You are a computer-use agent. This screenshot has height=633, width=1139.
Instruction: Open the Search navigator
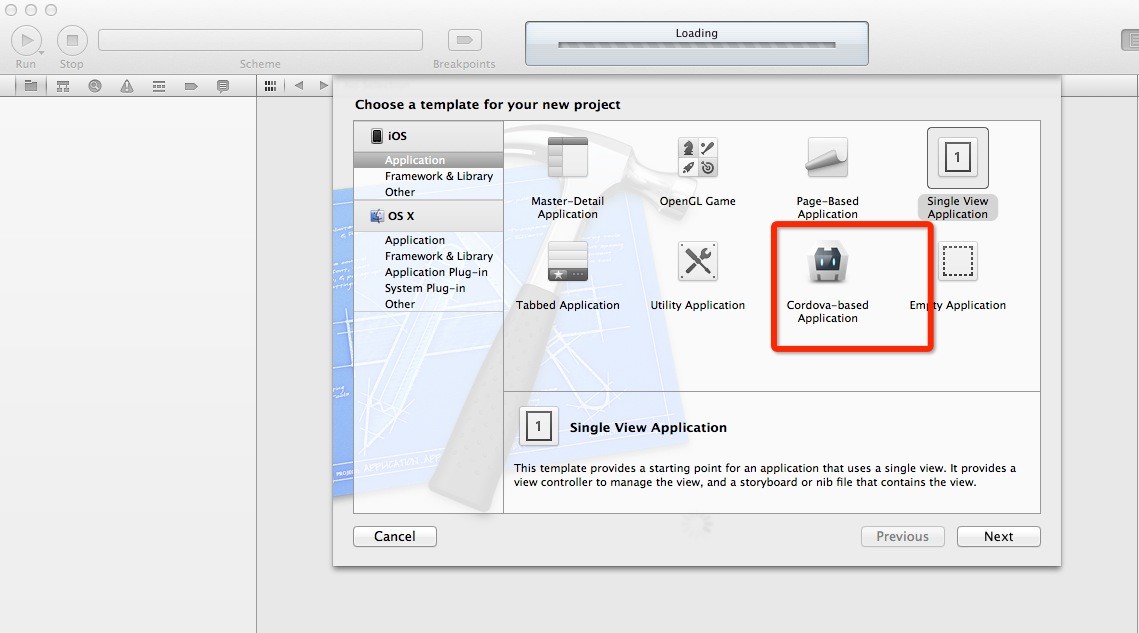coord(95,86)
